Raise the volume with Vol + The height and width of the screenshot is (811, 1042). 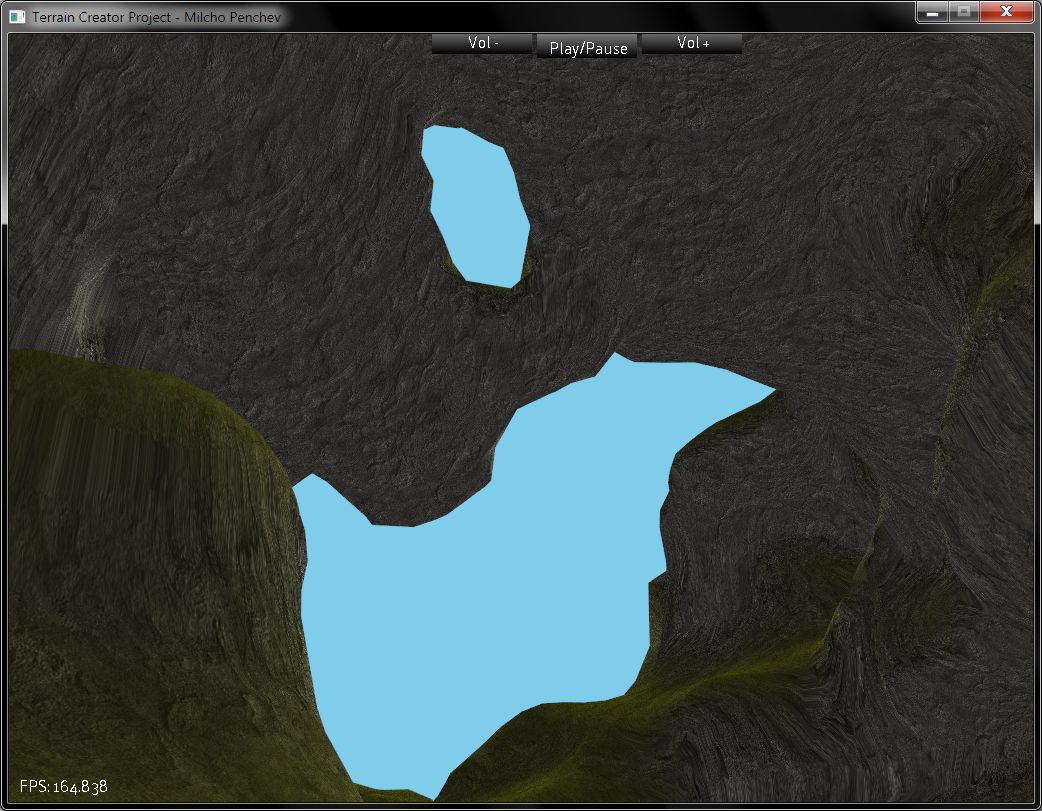[692, 43]
